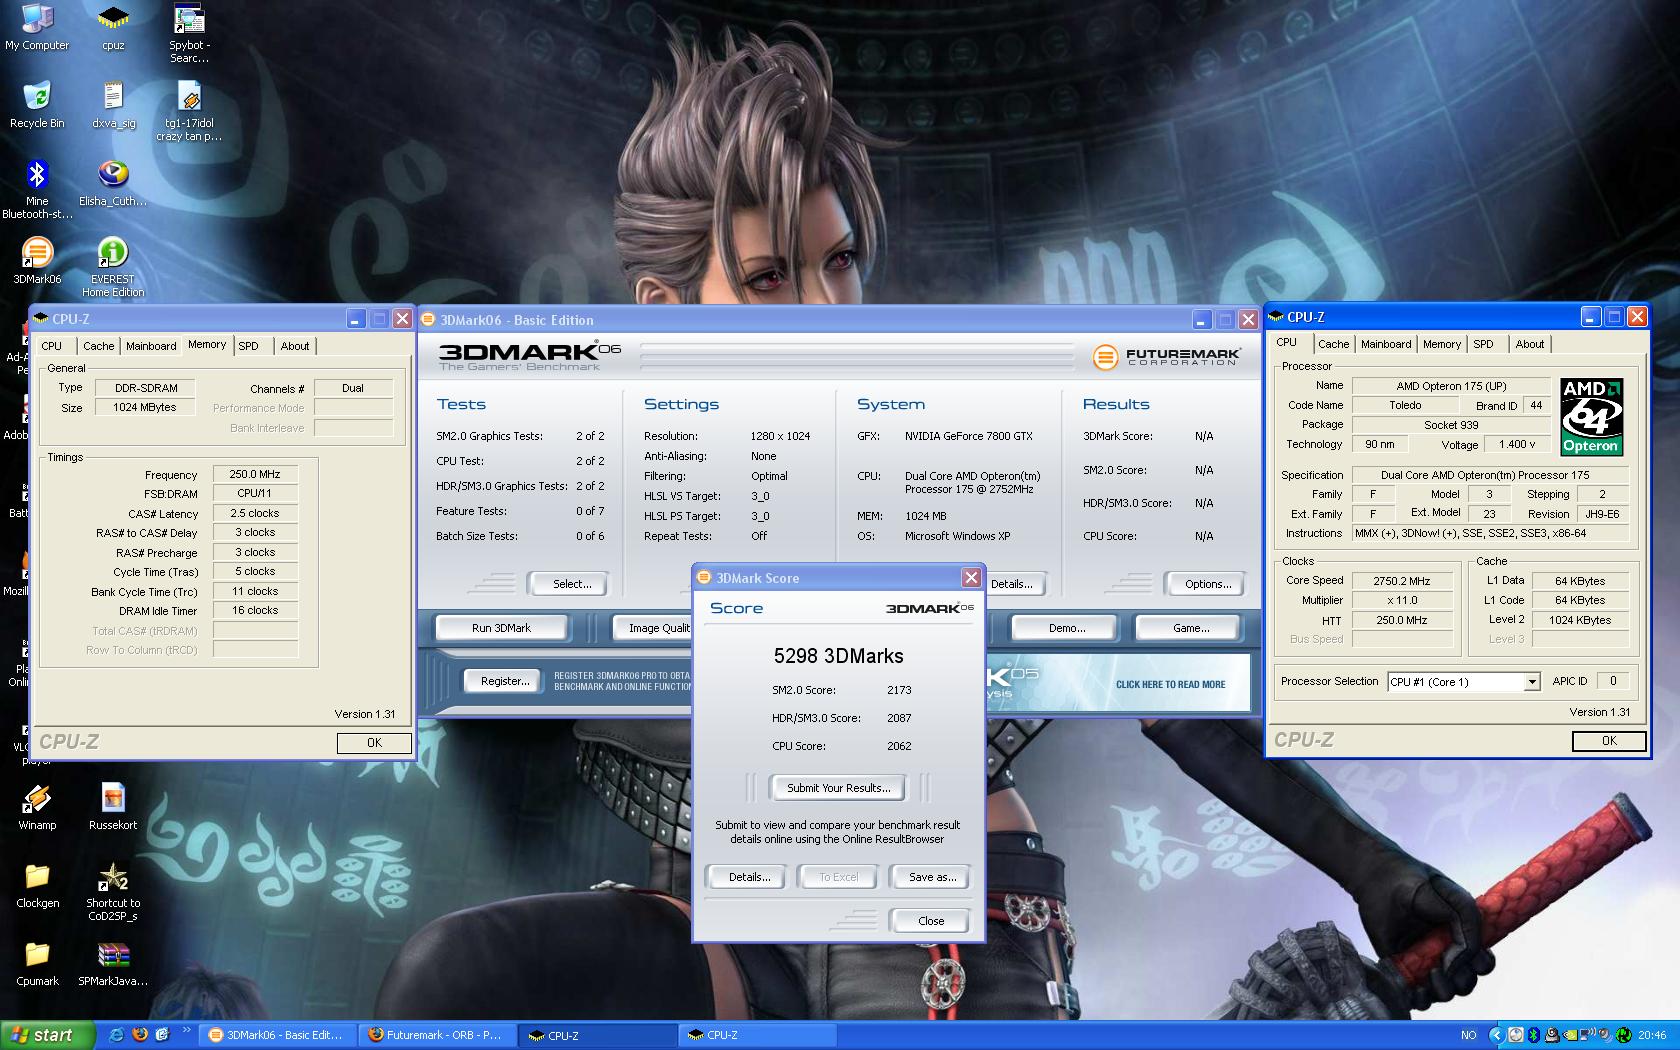
Task: Click the NO language indicator on taskbar
Action: click(x=1468, y=1035)
